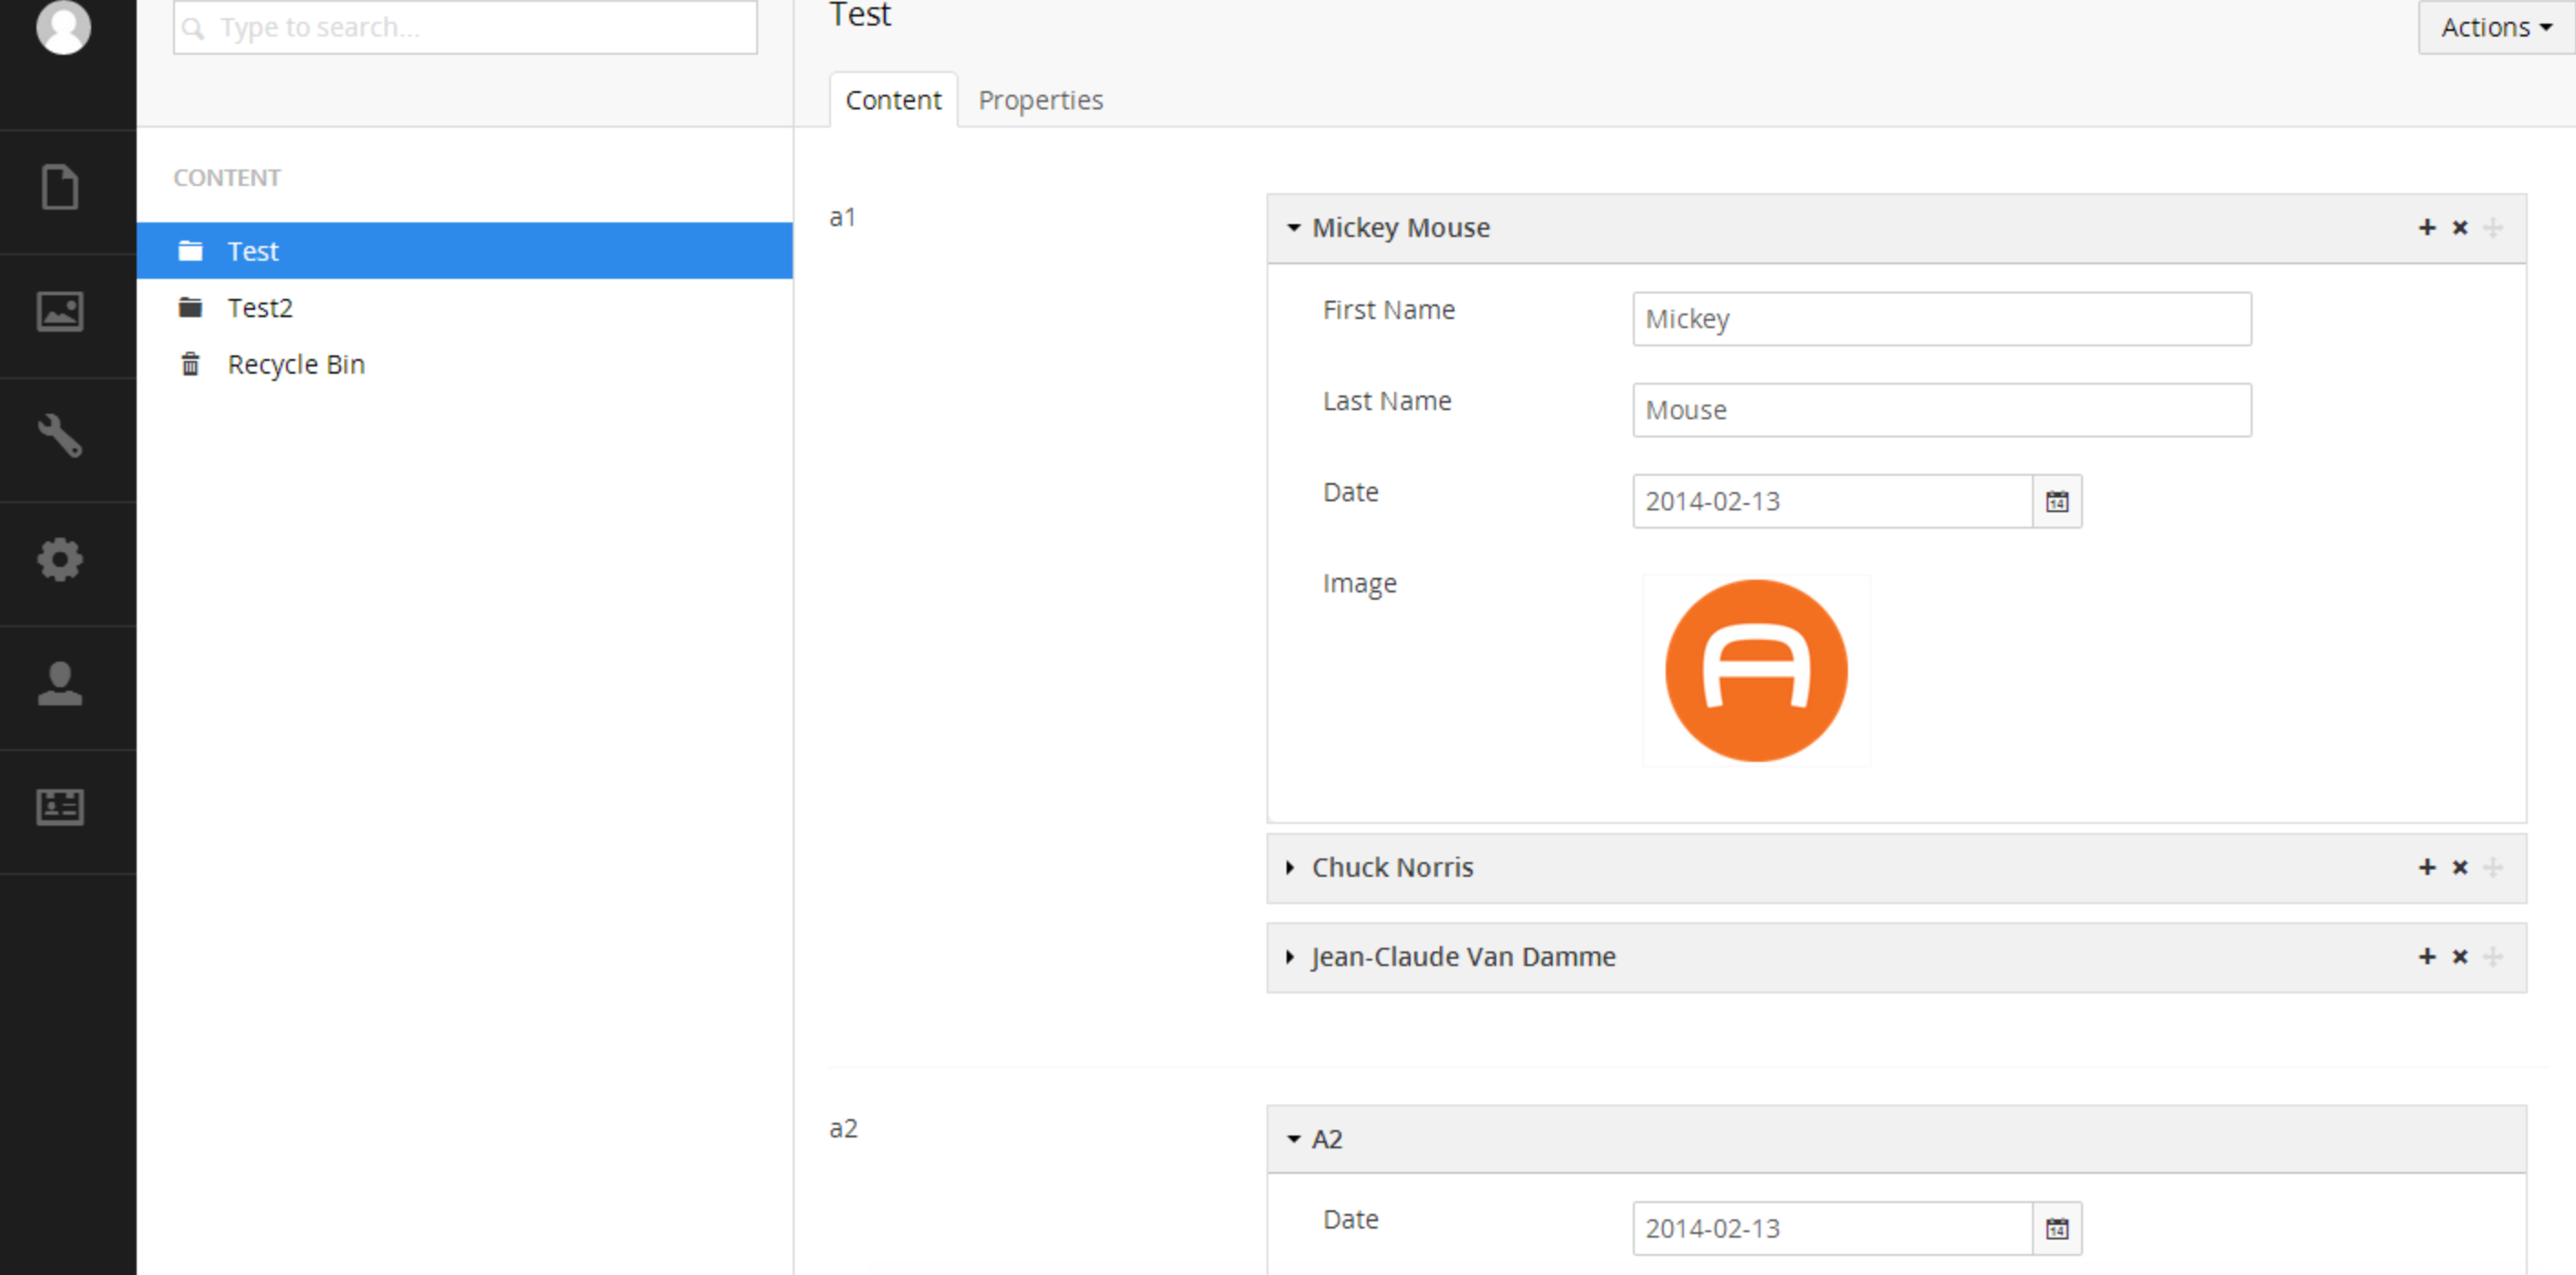Open the Recycle Bin node
2576x1275 pixels.
296,364
